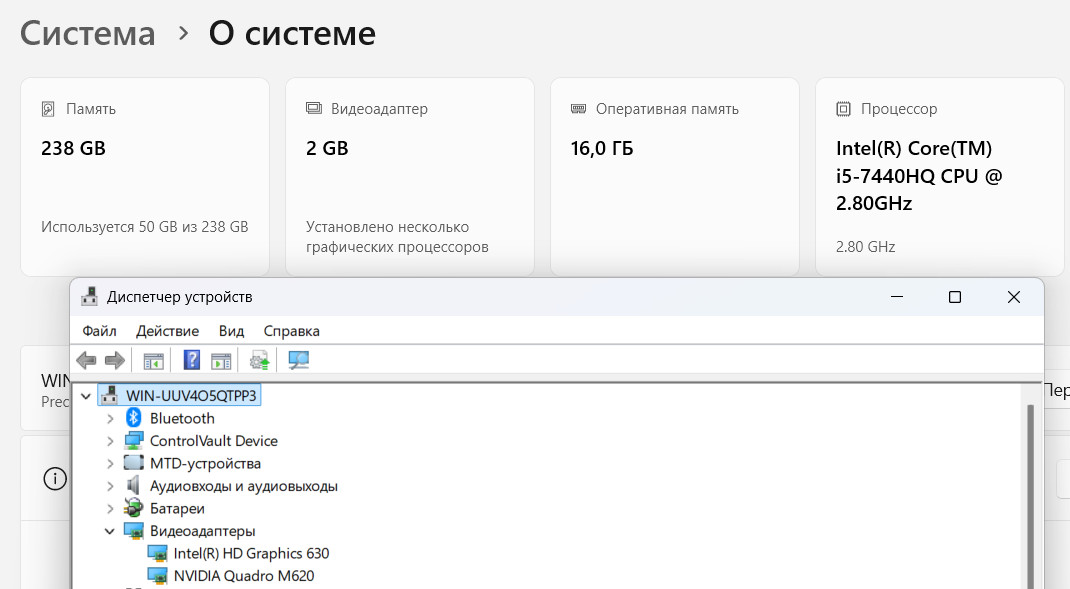
Task: Open the Память storage card
Action: coord(145,177)
